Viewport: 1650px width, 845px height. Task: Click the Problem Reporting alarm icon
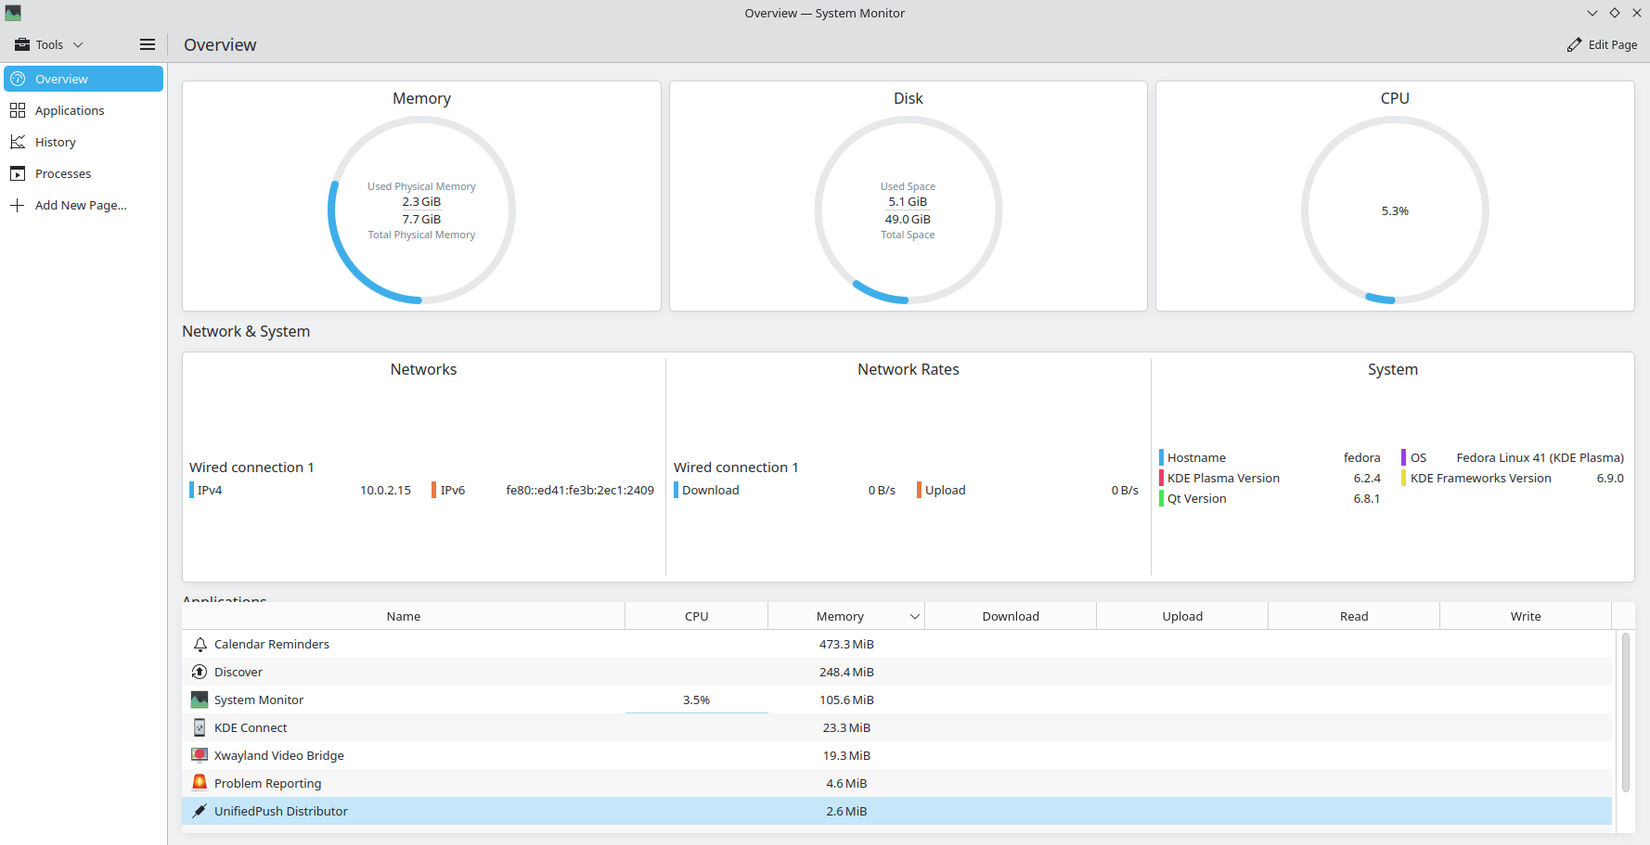coord(199,783)
